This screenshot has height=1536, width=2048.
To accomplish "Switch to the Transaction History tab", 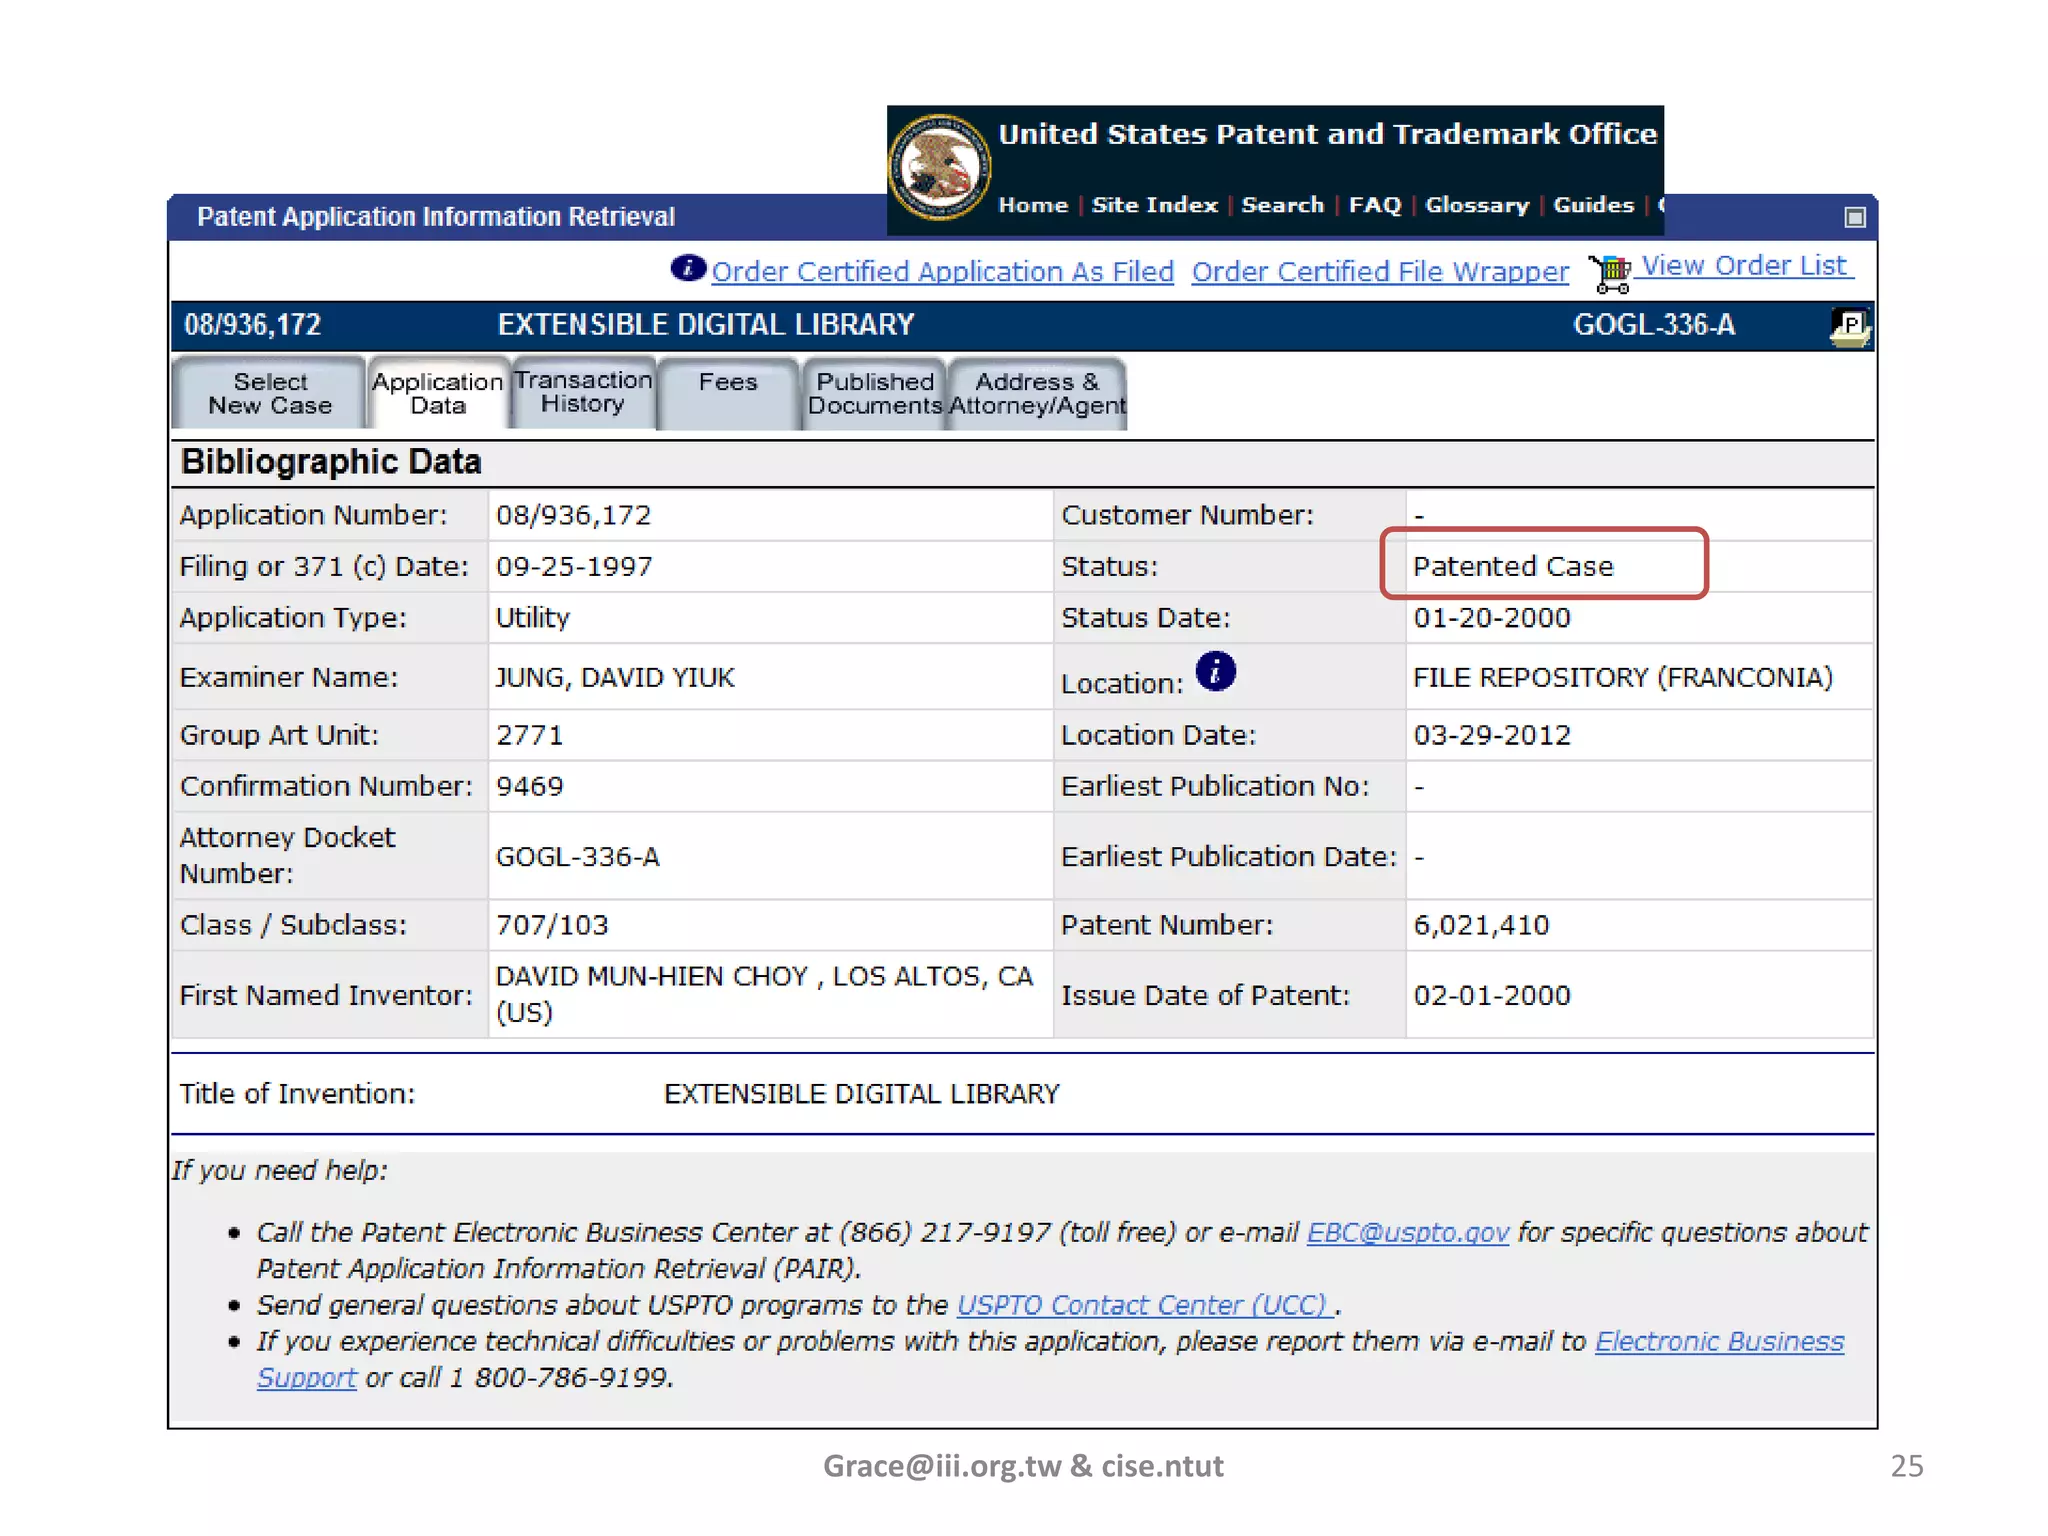I will 583,392.
